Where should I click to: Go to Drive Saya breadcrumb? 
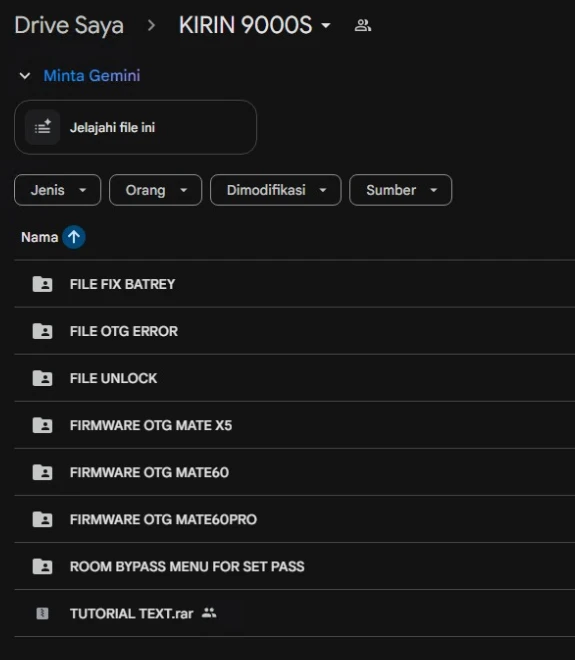point(69,25)
